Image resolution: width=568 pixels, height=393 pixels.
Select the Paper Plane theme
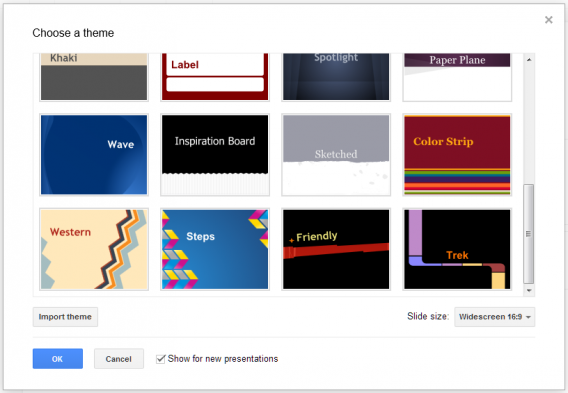(457, 77)
